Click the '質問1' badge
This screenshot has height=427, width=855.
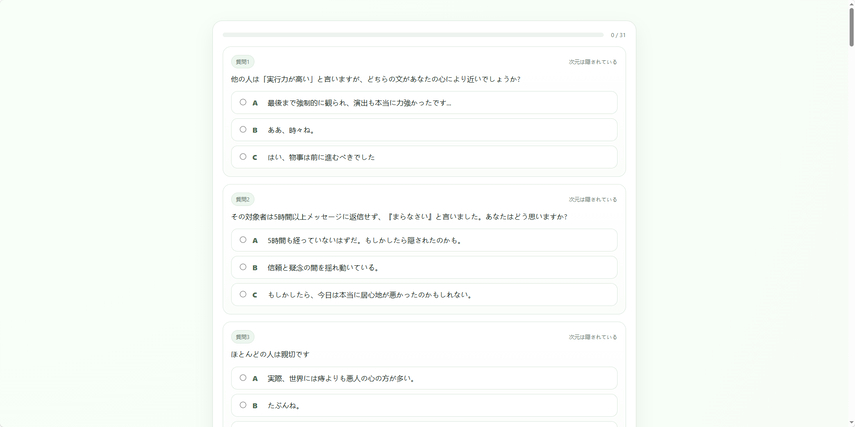click(243, 62)
